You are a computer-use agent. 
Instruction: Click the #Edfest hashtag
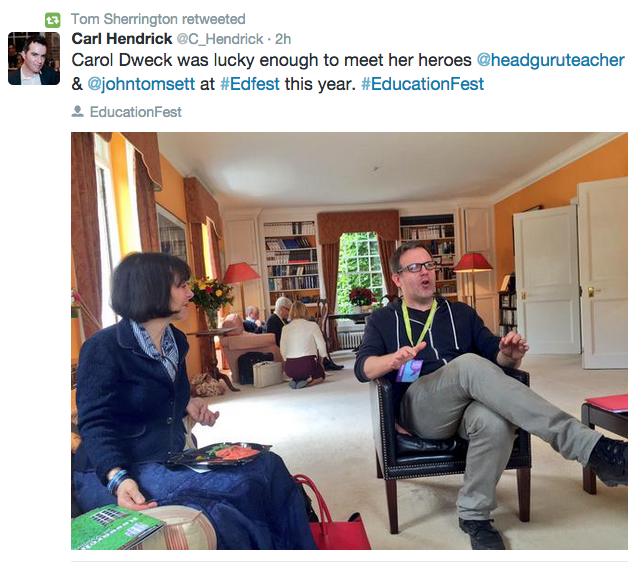(x=250, y=84)
